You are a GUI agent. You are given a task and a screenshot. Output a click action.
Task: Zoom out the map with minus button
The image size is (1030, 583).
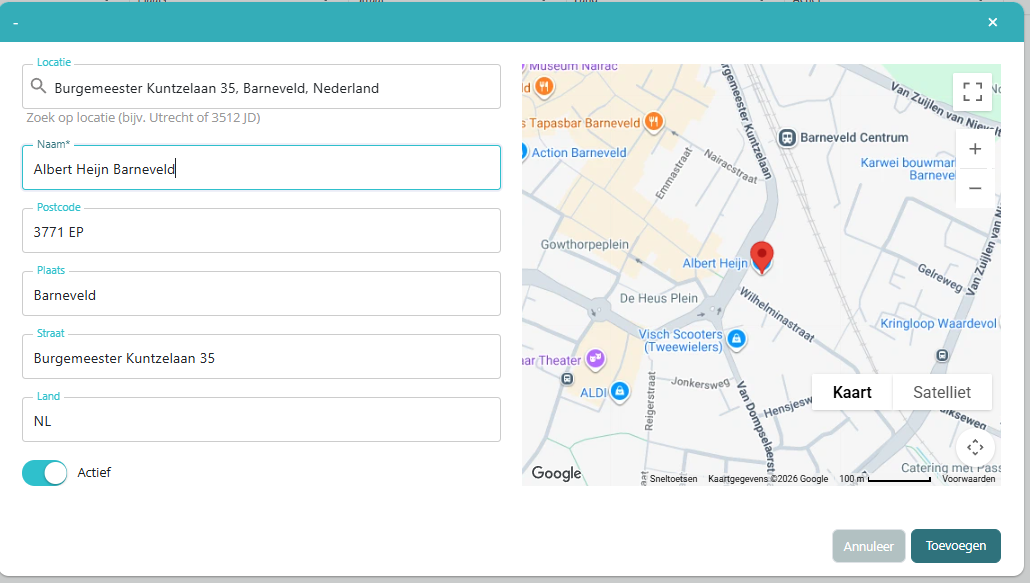975,188
